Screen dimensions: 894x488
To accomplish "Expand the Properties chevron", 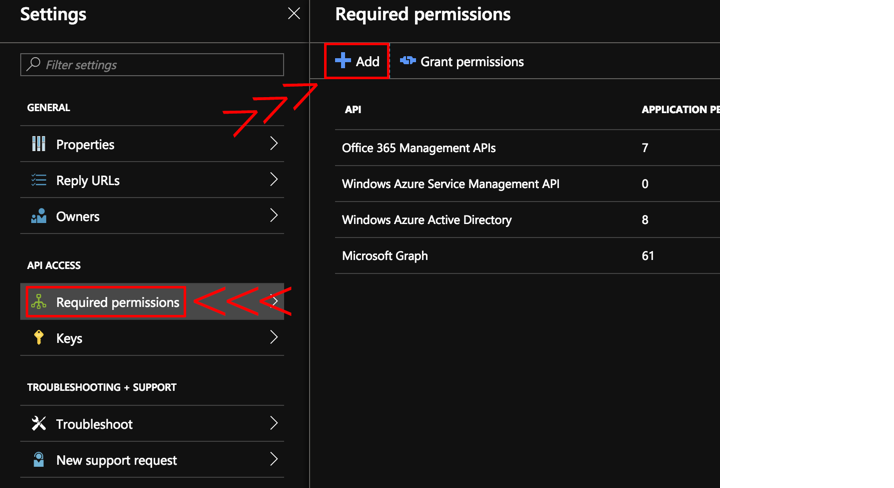I will pyautogui.click(x=274, y=144).
